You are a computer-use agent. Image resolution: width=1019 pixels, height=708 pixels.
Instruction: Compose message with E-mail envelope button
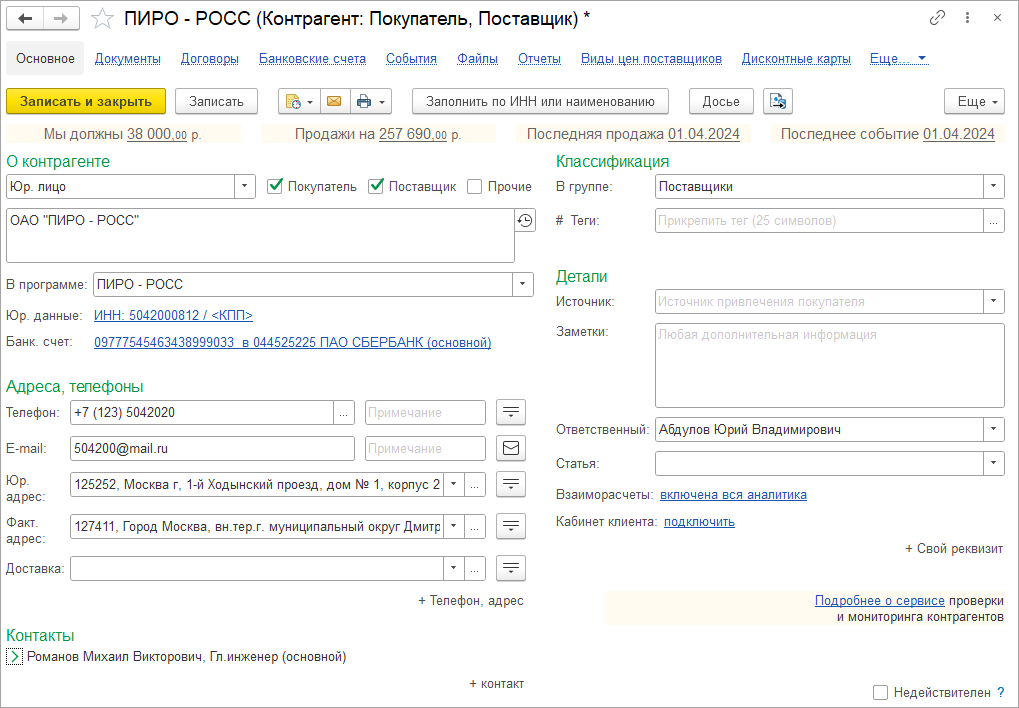511,448
